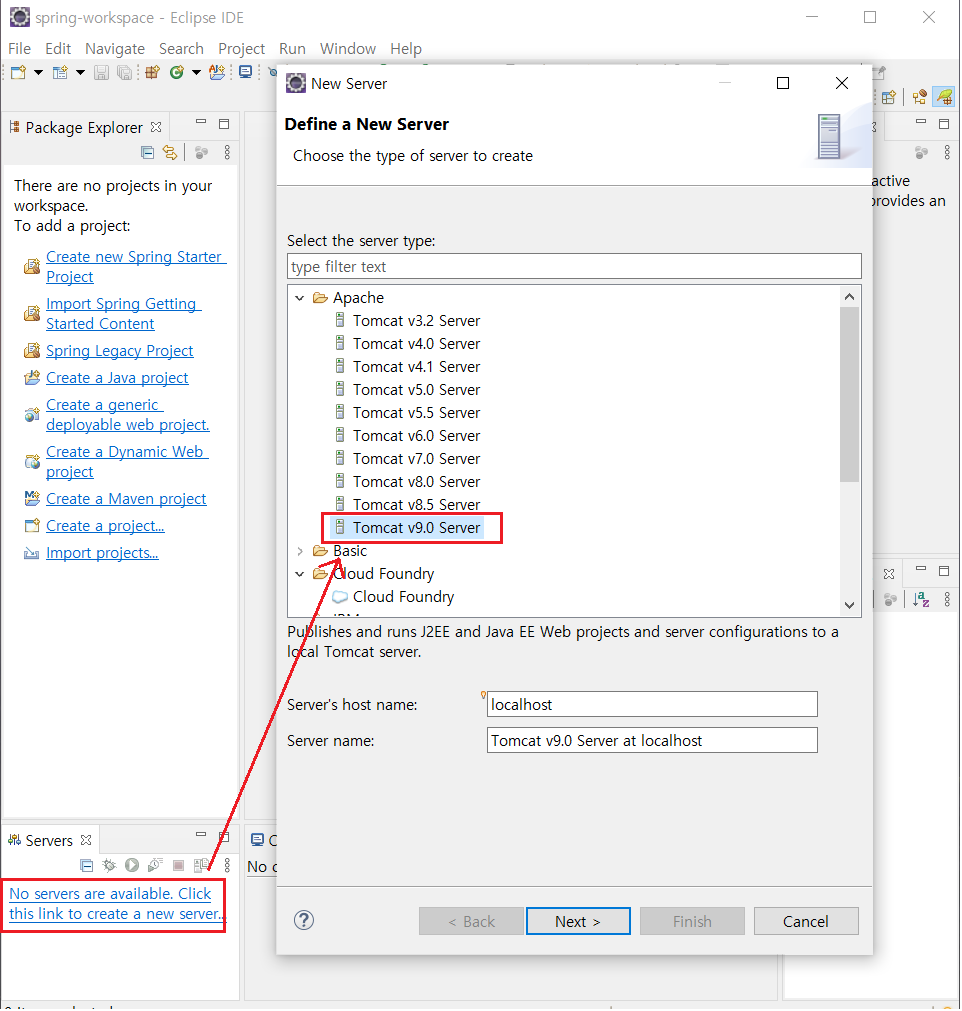This screenshot has height=1011, width=962.
Task: Click the Save All icon
Action: [124, 72]
